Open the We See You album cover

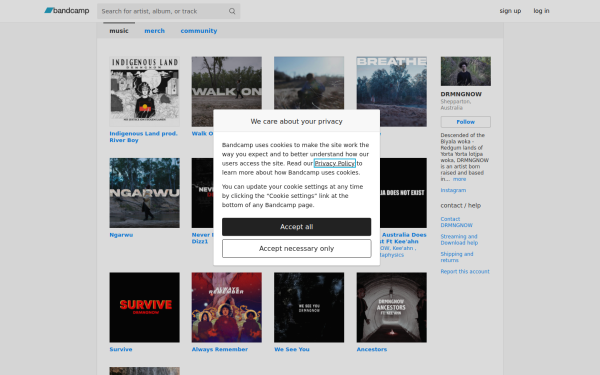click(309, 307)
